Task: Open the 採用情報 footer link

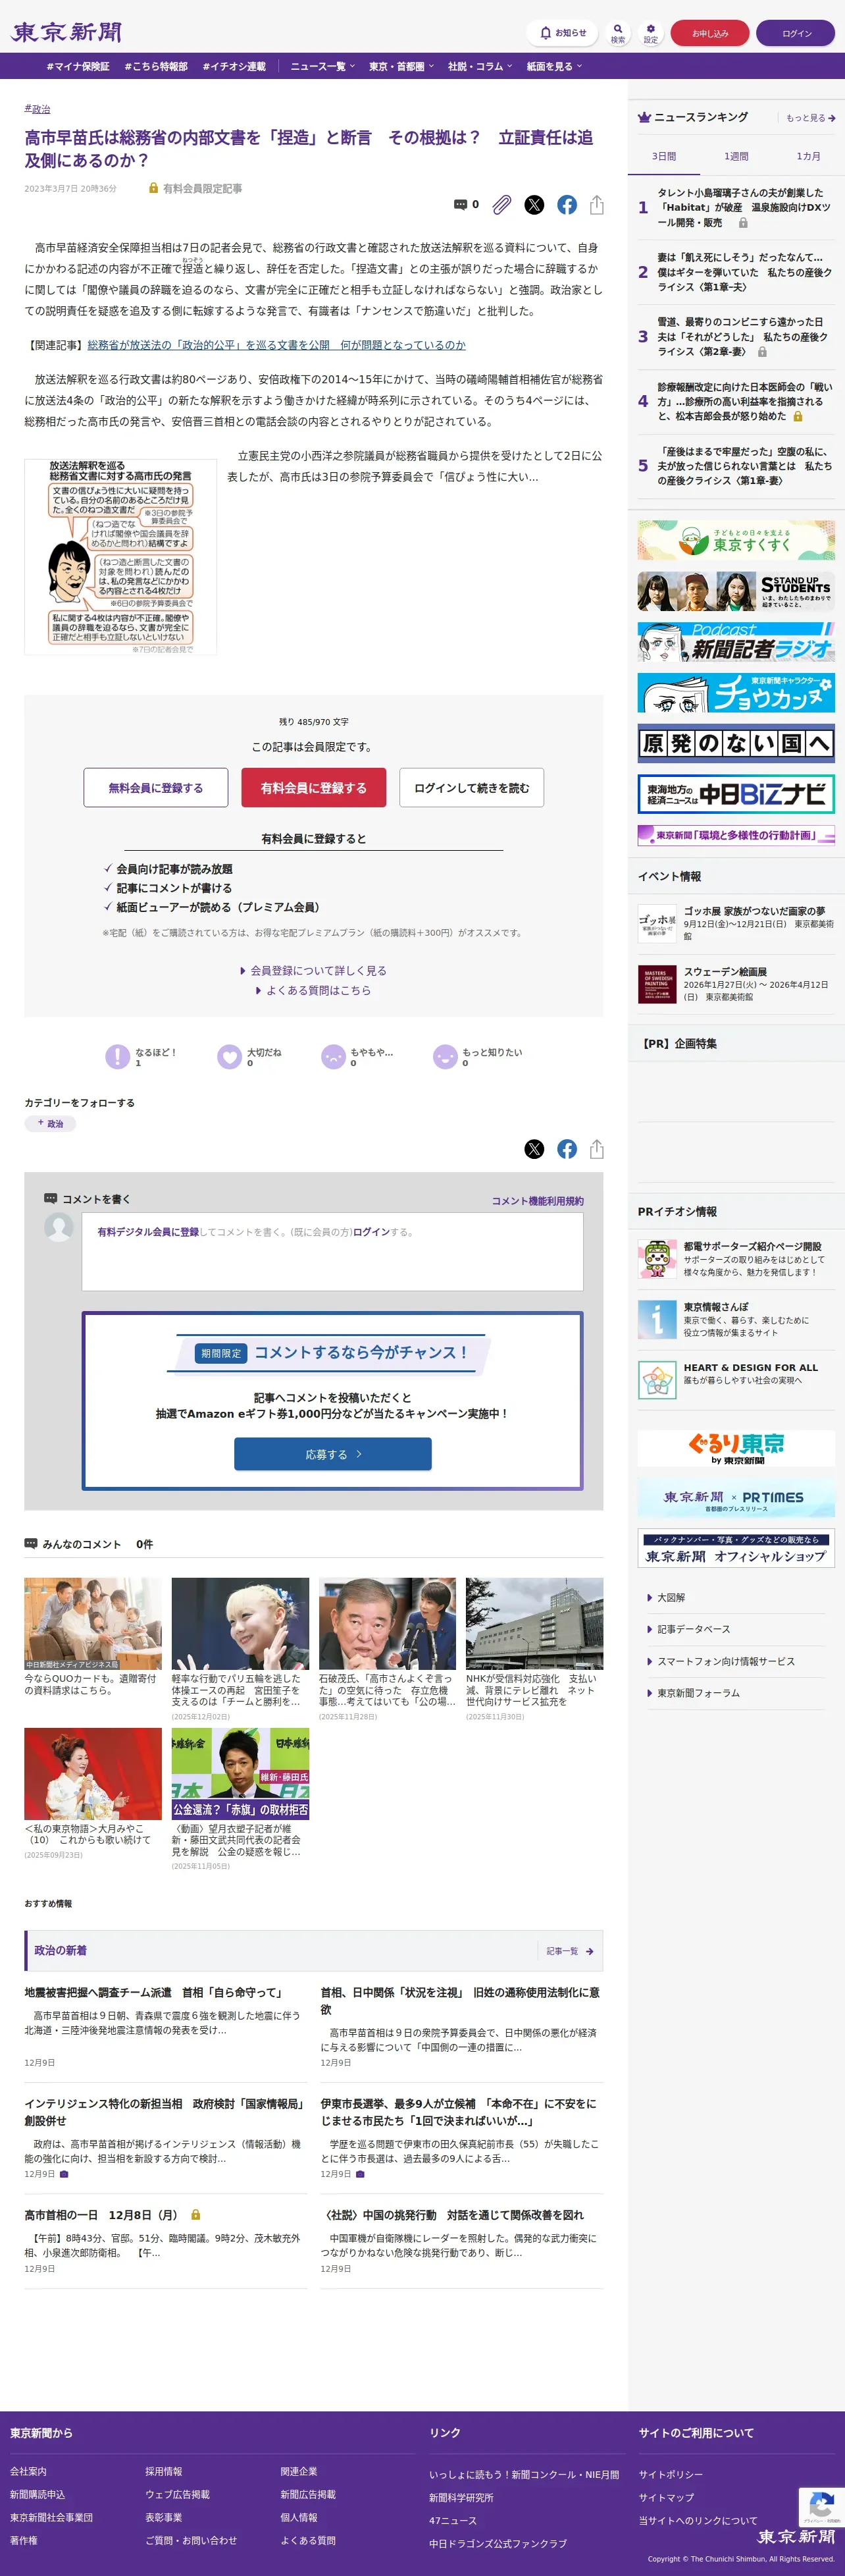Action: click(164, 2471)
